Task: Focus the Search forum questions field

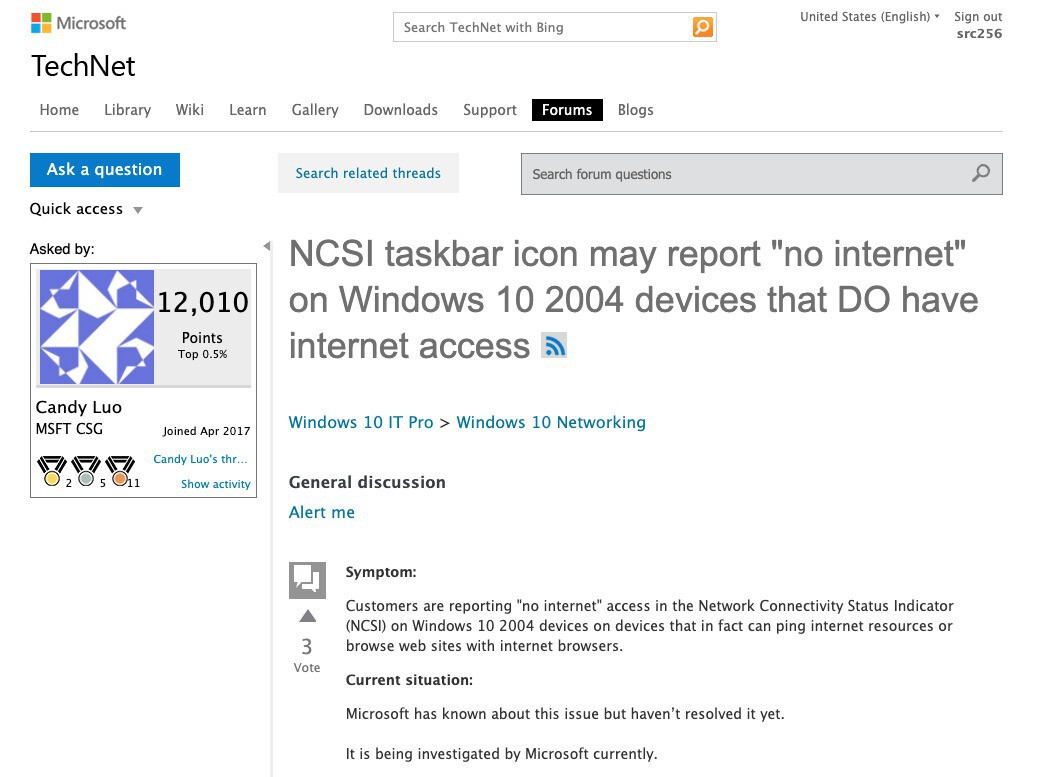Action: [761, 174]
